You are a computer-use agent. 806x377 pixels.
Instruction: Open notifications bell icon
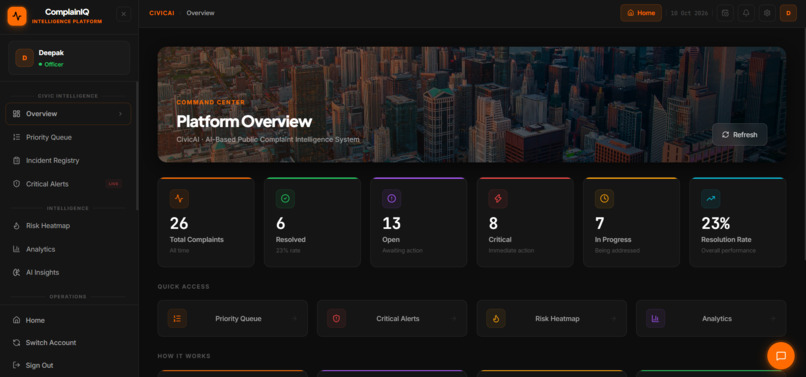pos(746,13)
